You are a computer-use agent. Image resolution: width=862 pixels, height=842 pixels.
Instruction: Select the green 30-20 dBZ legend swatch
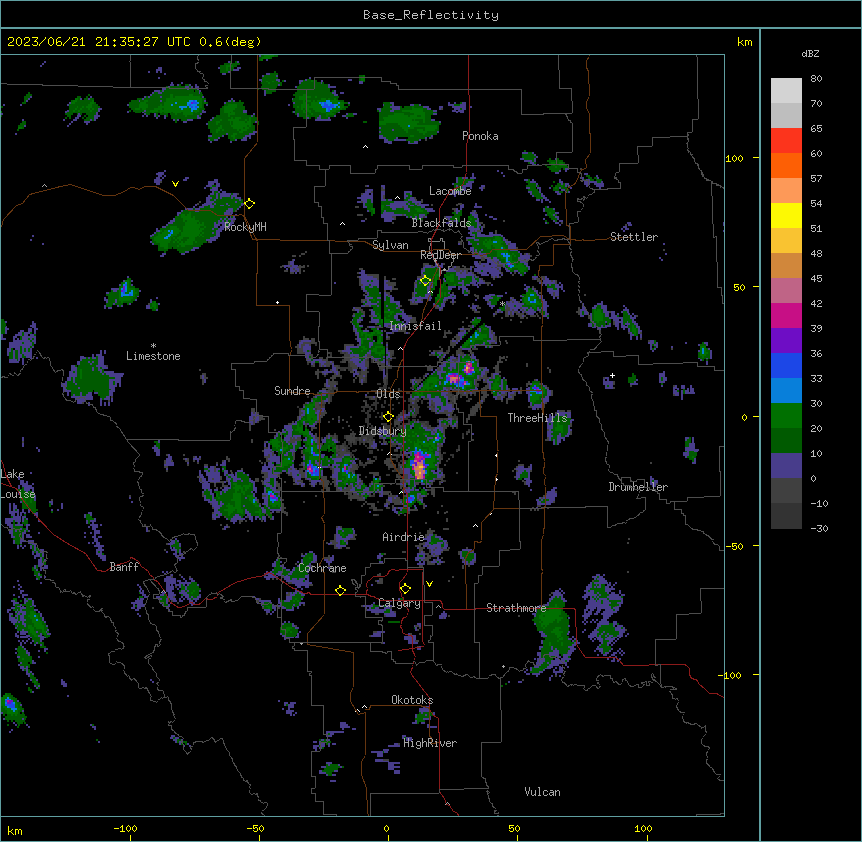click(x=786, y=416)
